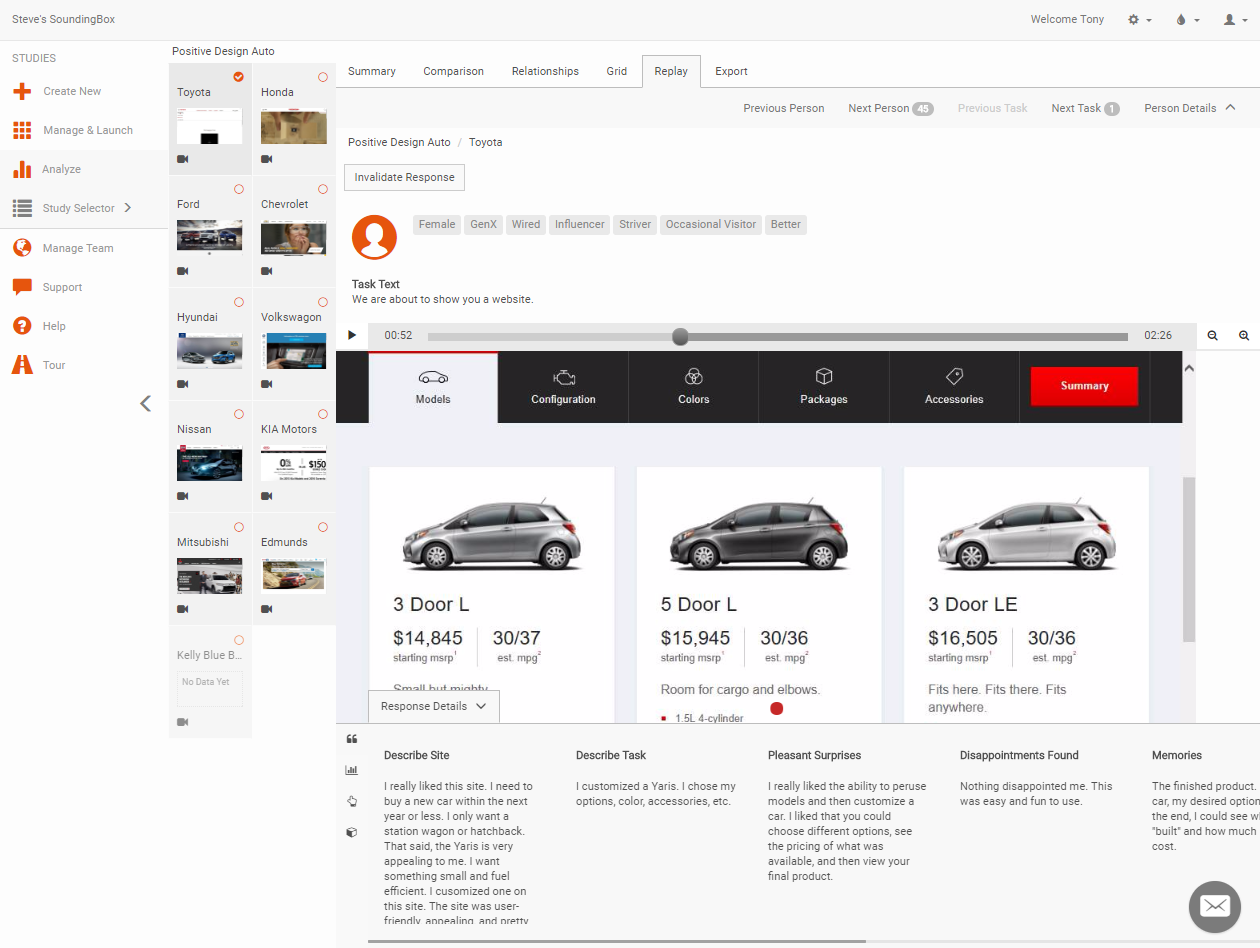
Task: Click the video camera icon under Nissan
Action: [183, 496]
